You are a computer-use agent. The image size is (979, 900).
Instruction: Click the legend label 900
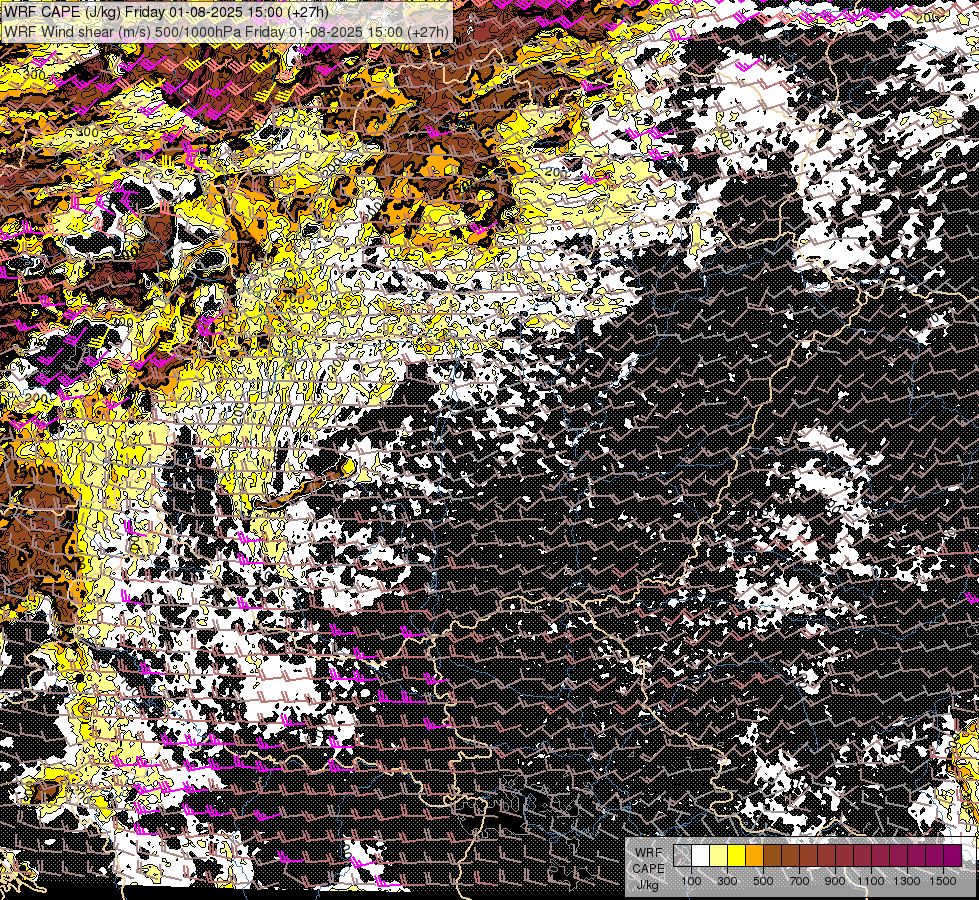pos(835,881)
